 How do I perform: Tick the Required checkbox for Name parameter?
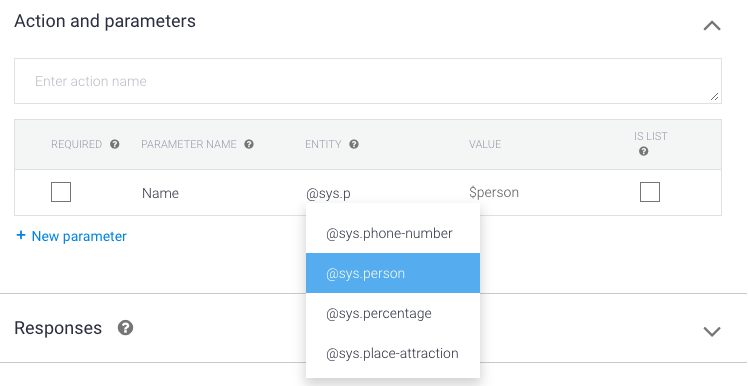click(61, 192)
